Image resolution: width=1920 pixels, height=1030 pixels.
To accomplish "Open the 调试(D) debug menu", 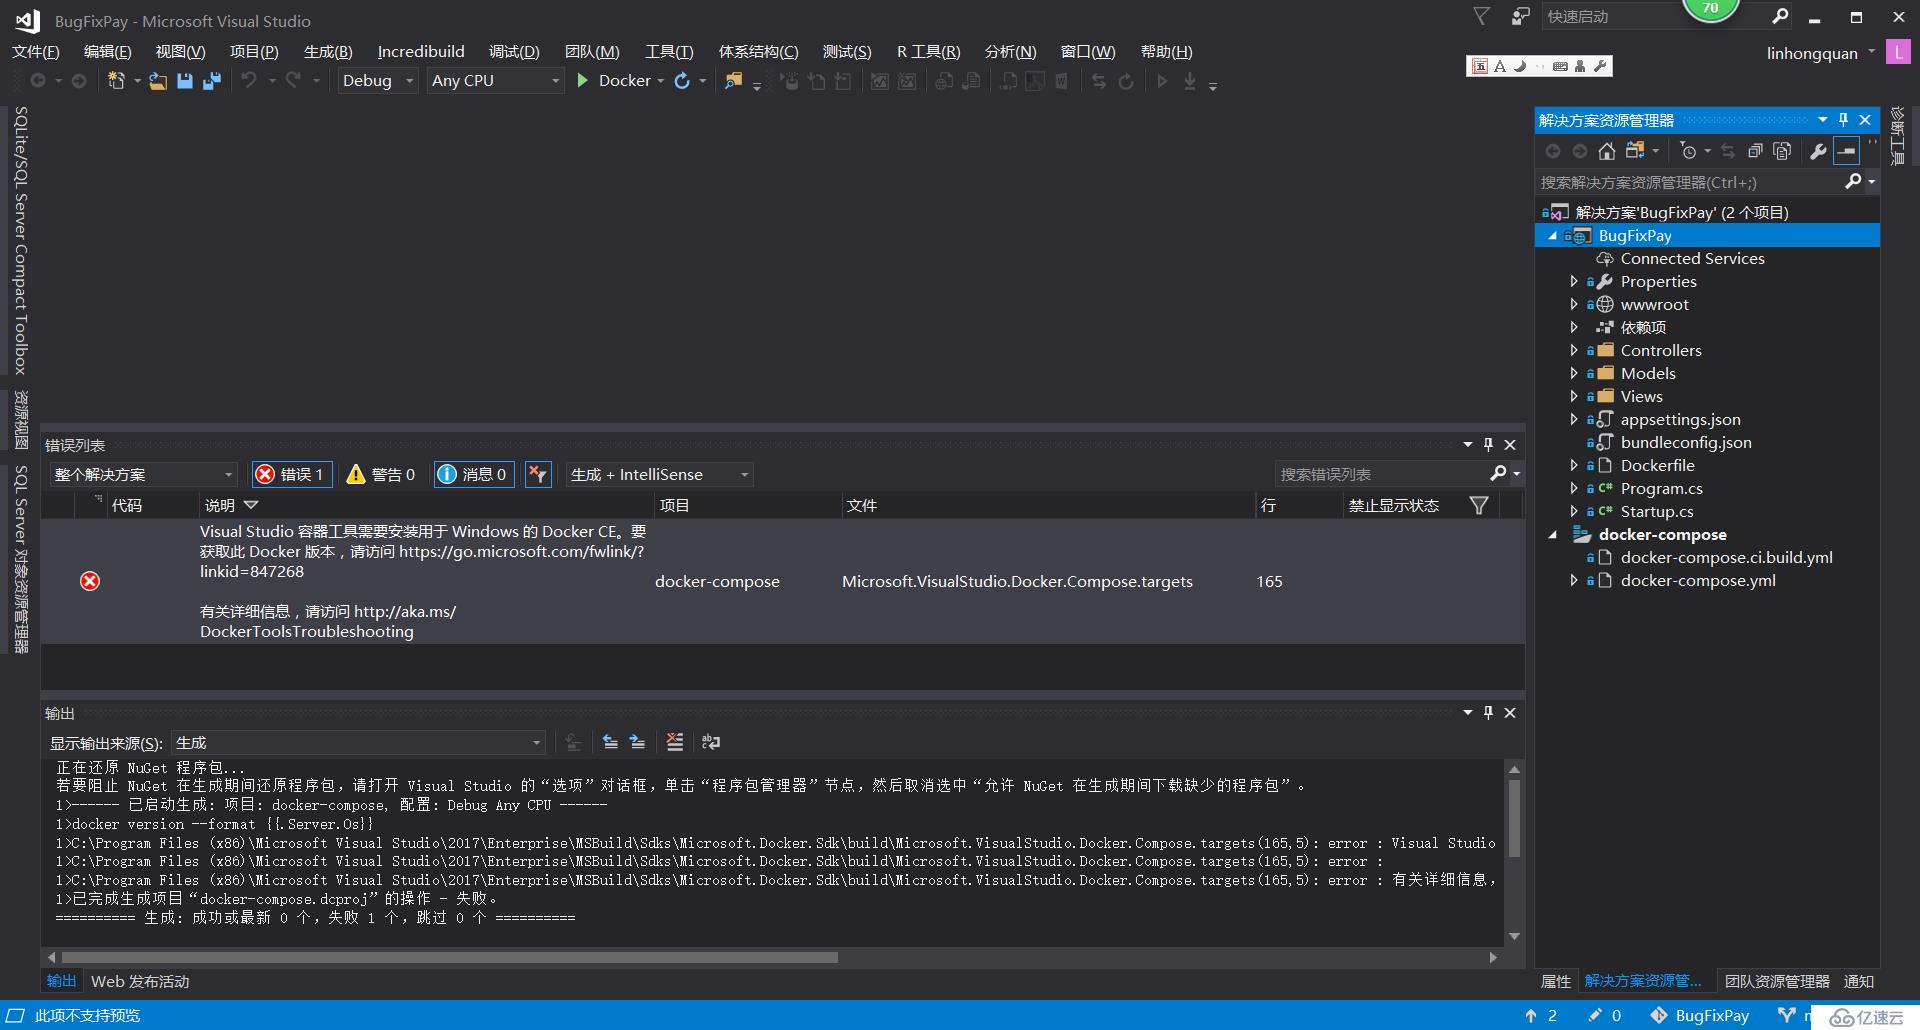I will tap(514, 51).
